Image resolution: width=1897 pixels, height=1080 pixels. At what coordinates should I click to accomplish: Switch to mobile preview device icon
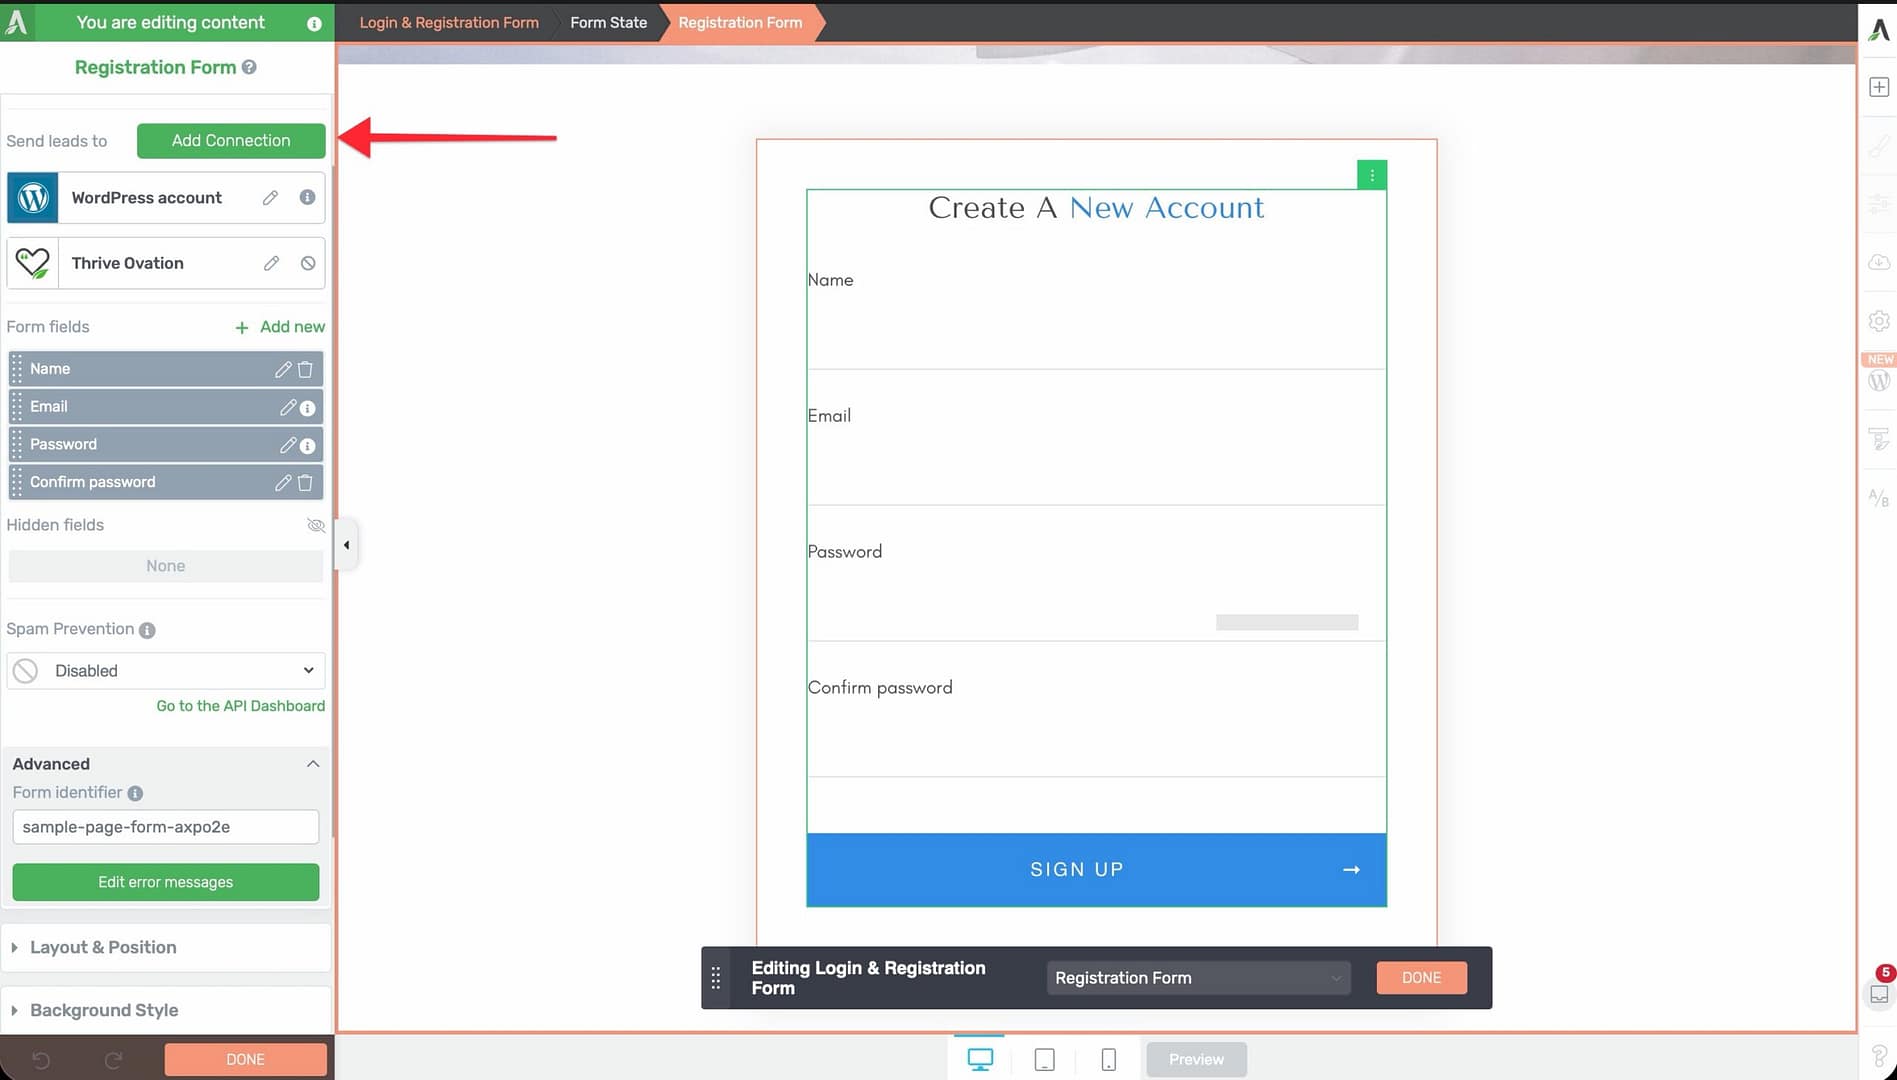pyautogui.click(x=1108, y=1059)
